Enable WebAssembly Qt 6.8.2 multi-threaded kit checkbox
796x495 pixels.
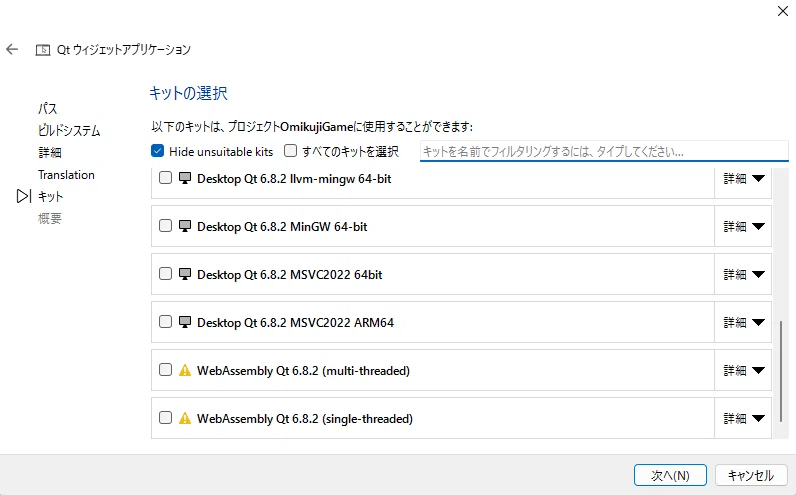coord(165,370)
